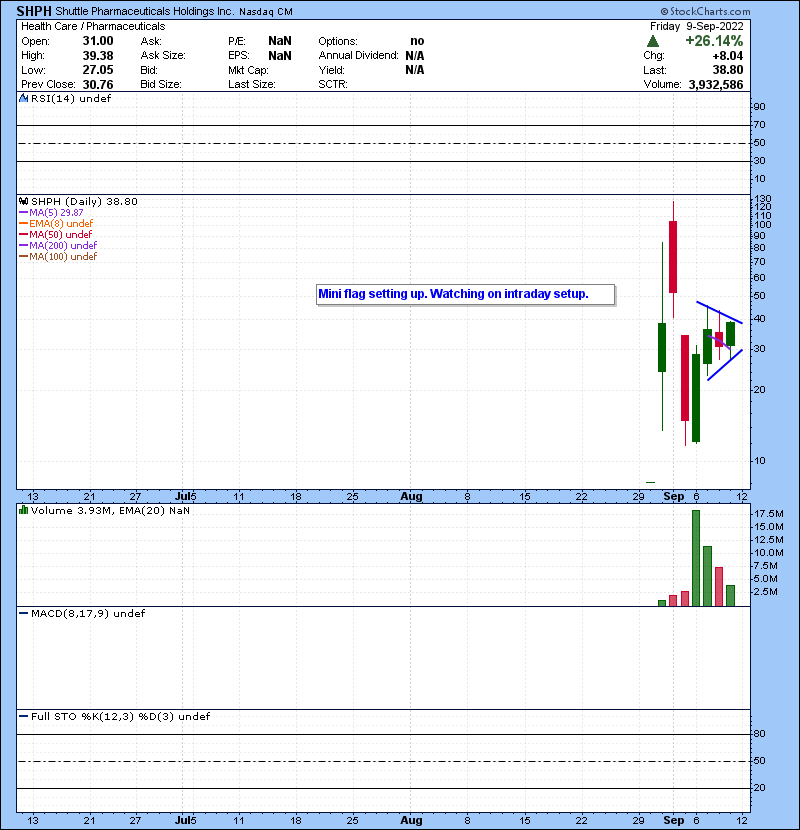Click the tallest green volume bar

696,558
